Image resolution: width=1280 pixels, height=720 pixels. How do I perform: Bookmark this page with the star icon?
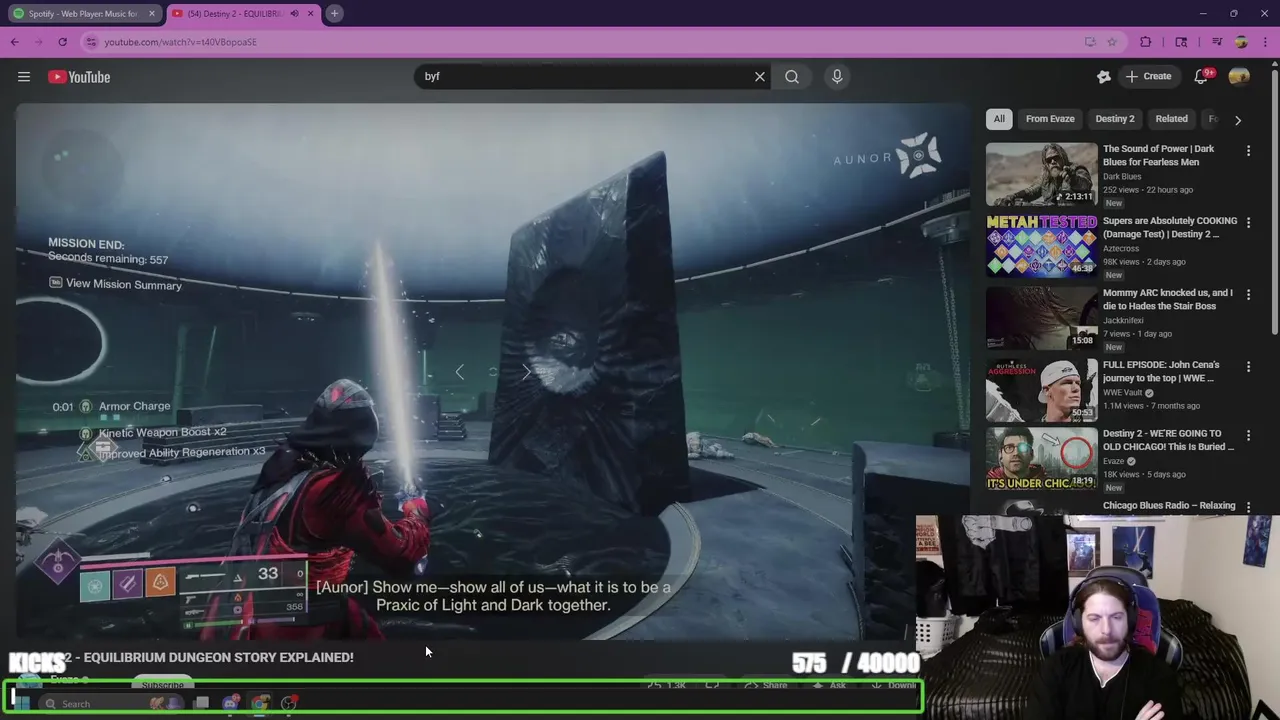pyautogui.click(x=1112, y=42)
